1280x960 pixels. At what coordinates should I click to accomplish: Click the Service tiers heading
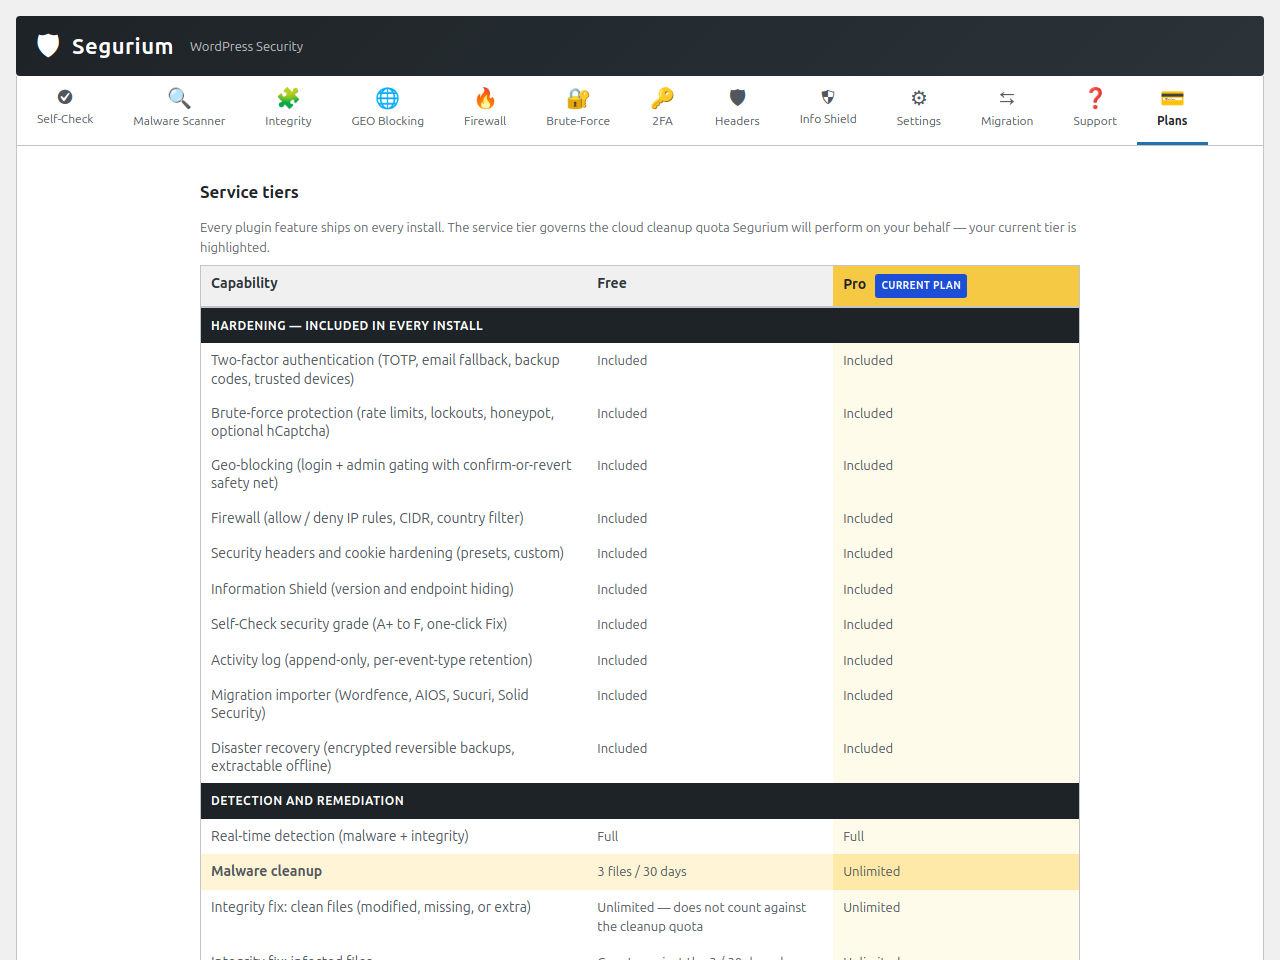249,192
